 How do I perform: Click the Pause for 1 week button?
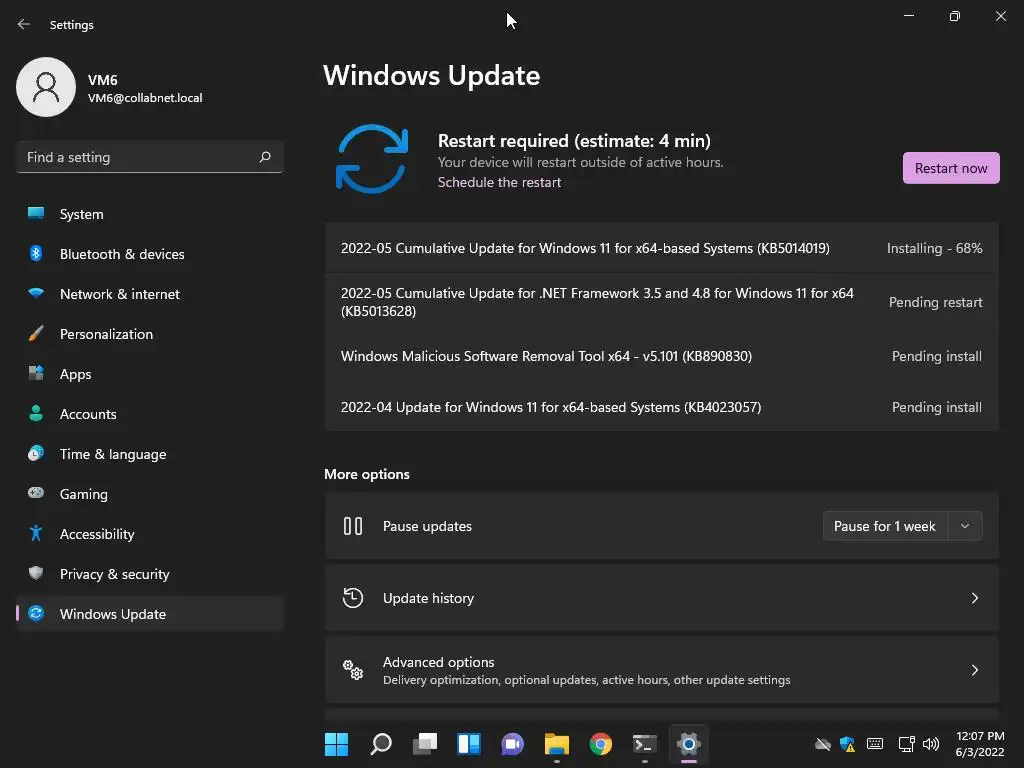pos(885,526)
